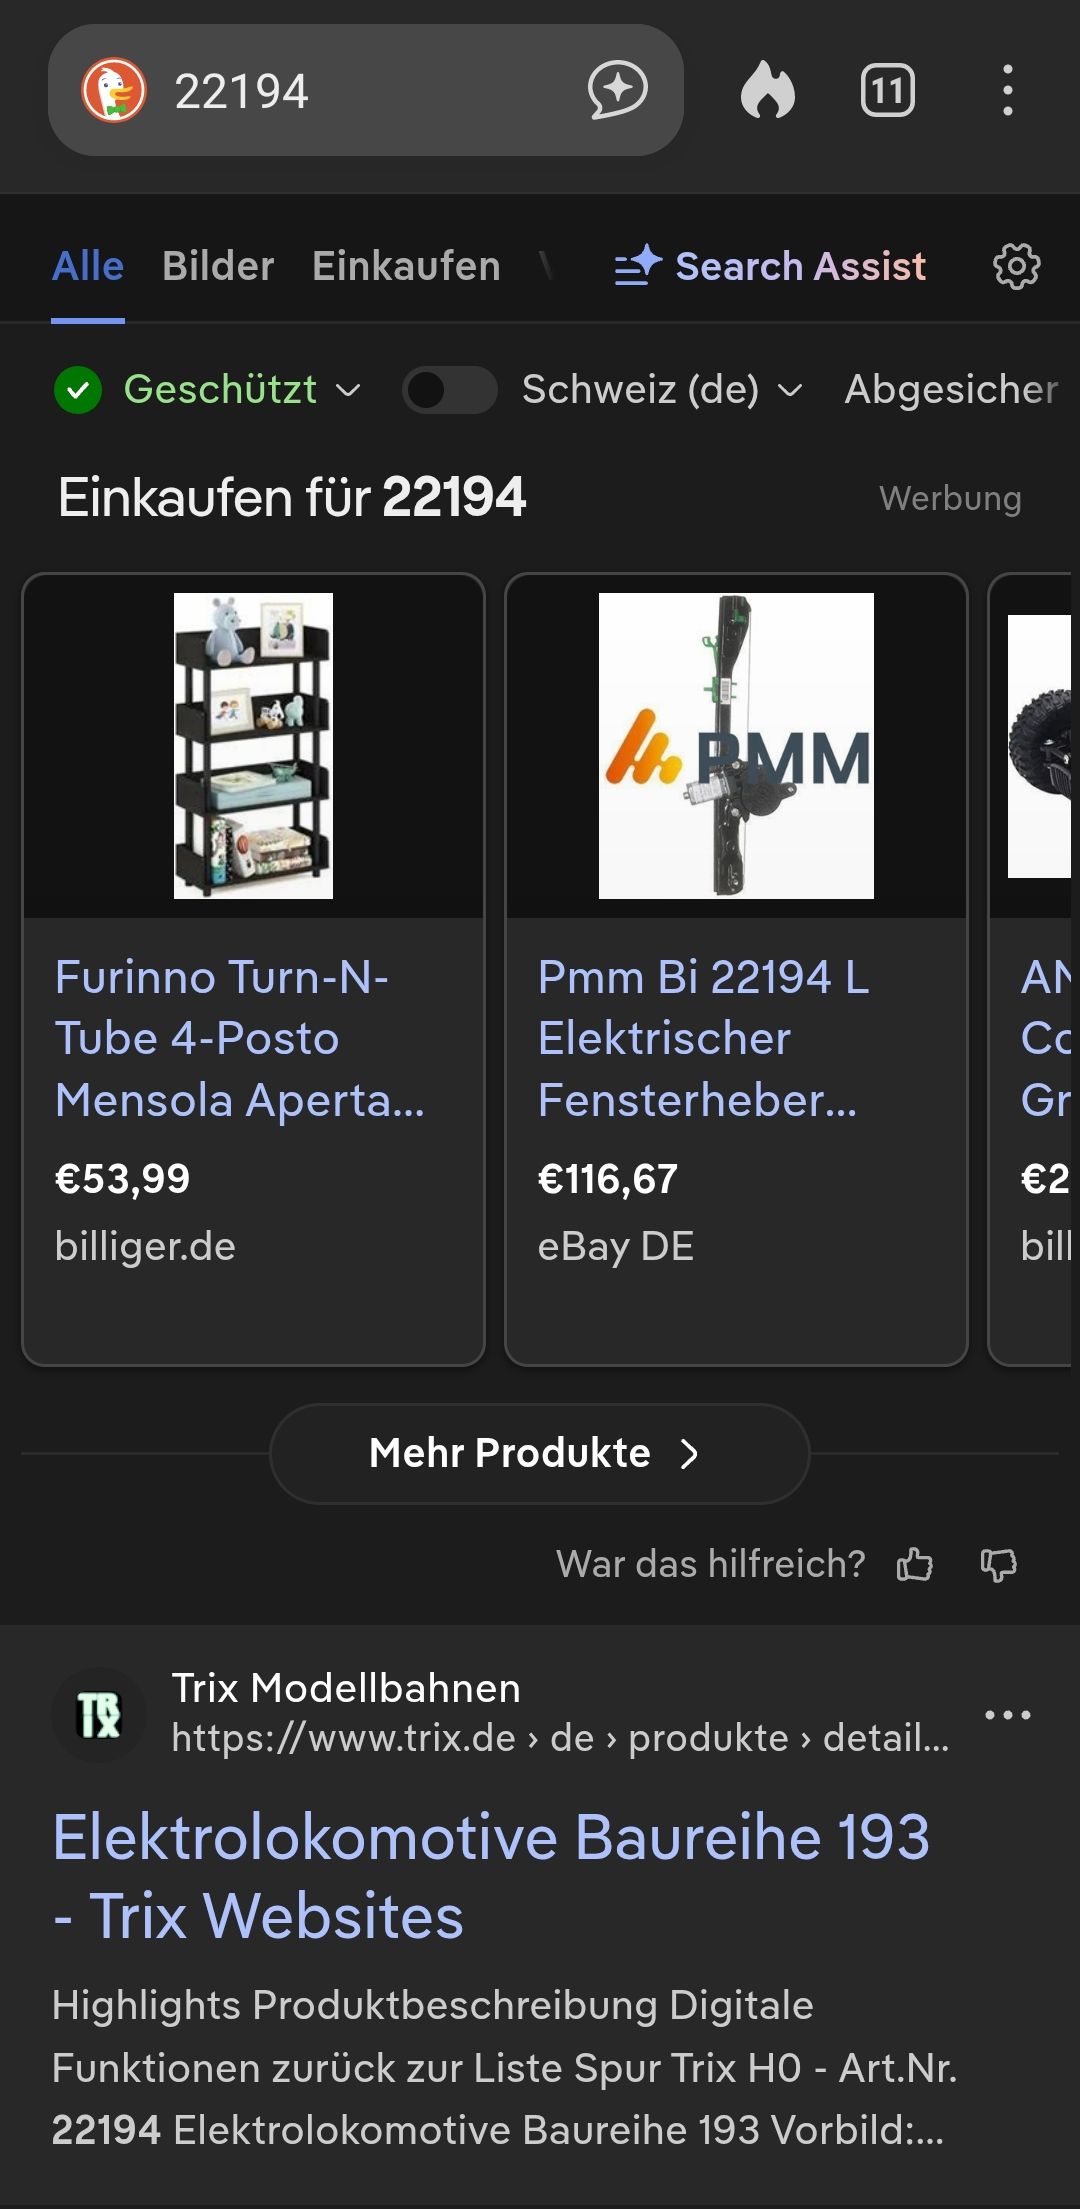Open the Abgesichert safe search dropdown
This screenshot has width=1080, height=2209.
pyautogui.click(x=950, y=390)
